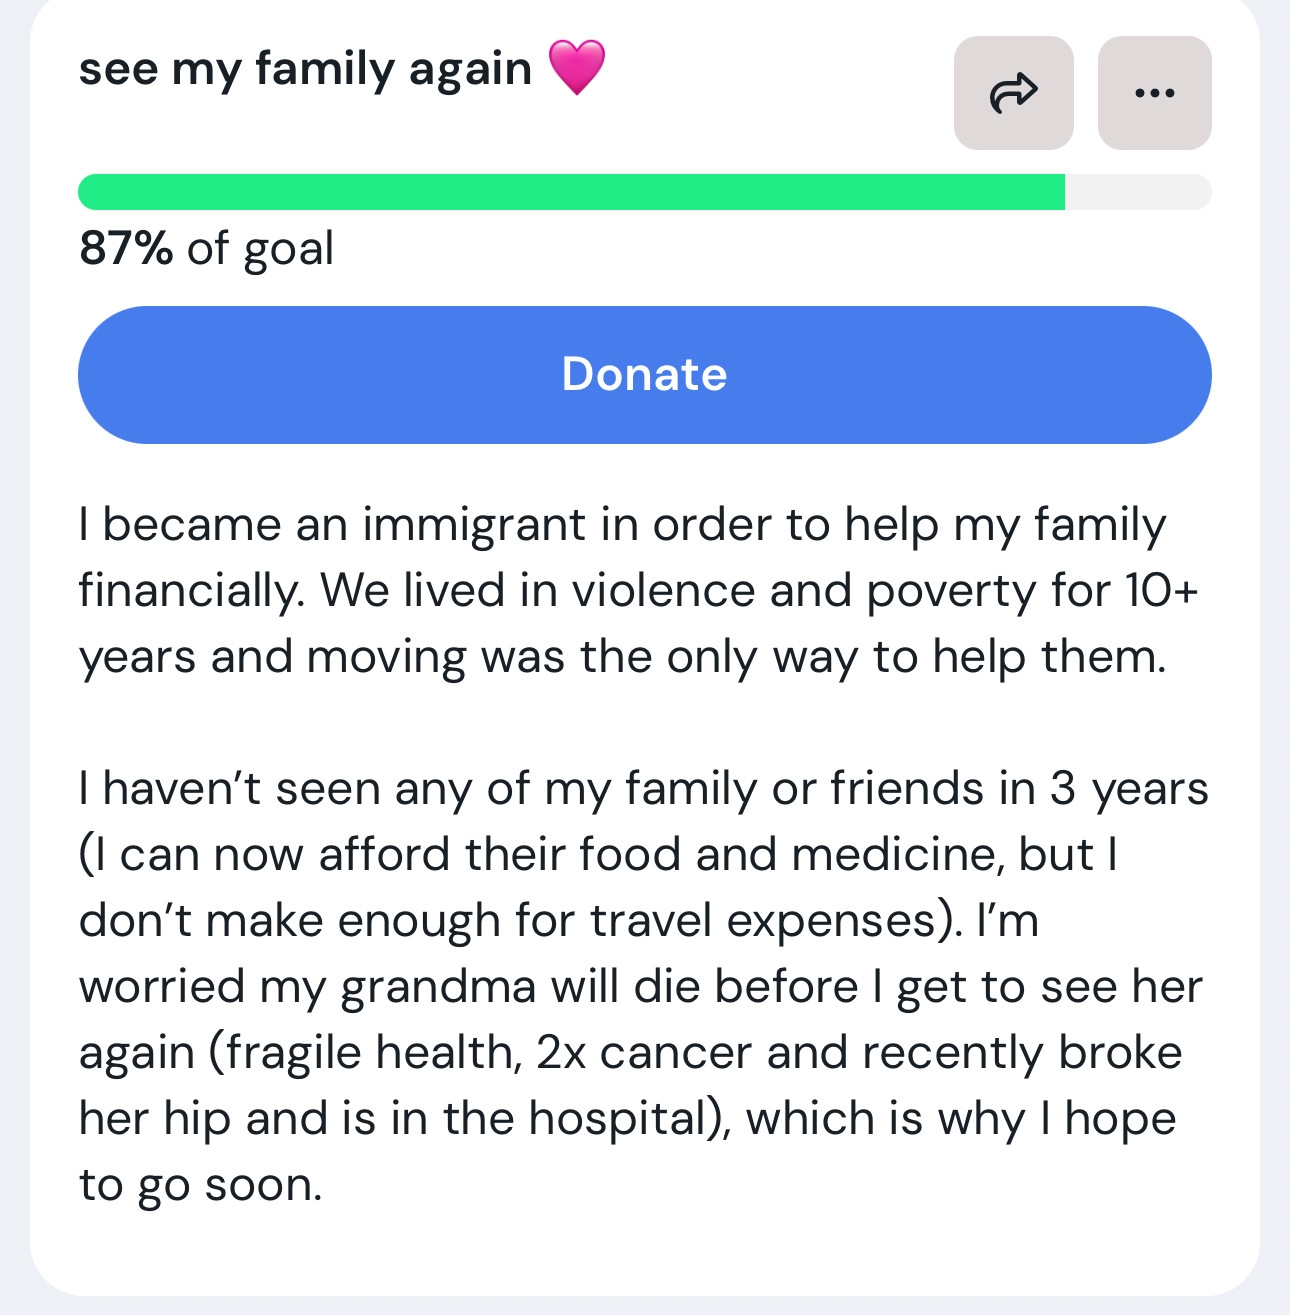Open the three-dots more options menu
This screenshot has height=1315, width=1290.
pyautogui.click(x=1154, y=93)
